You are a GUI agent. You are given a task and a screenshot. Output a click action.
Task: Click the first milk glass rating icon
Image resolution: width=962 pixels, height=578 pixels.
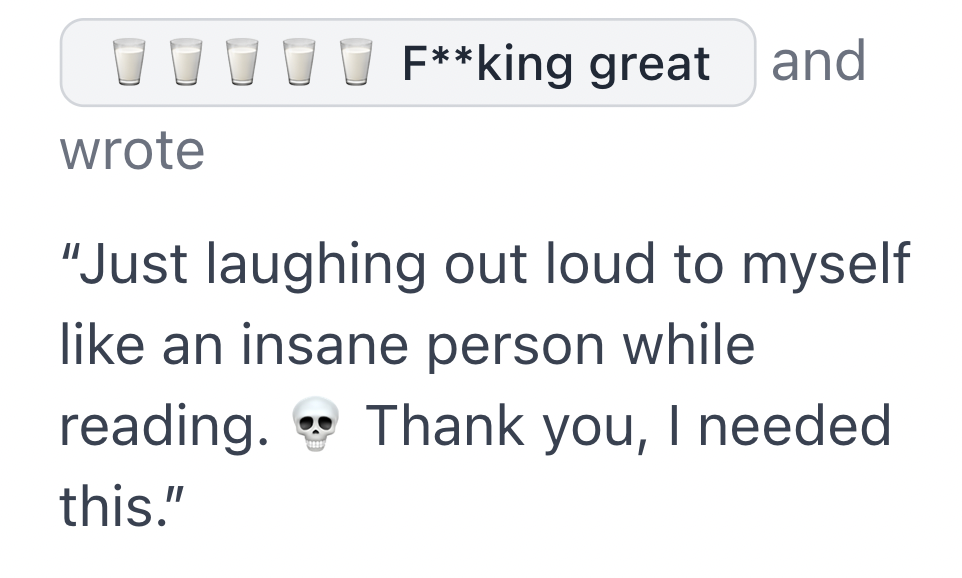click(x=129, y=62)
